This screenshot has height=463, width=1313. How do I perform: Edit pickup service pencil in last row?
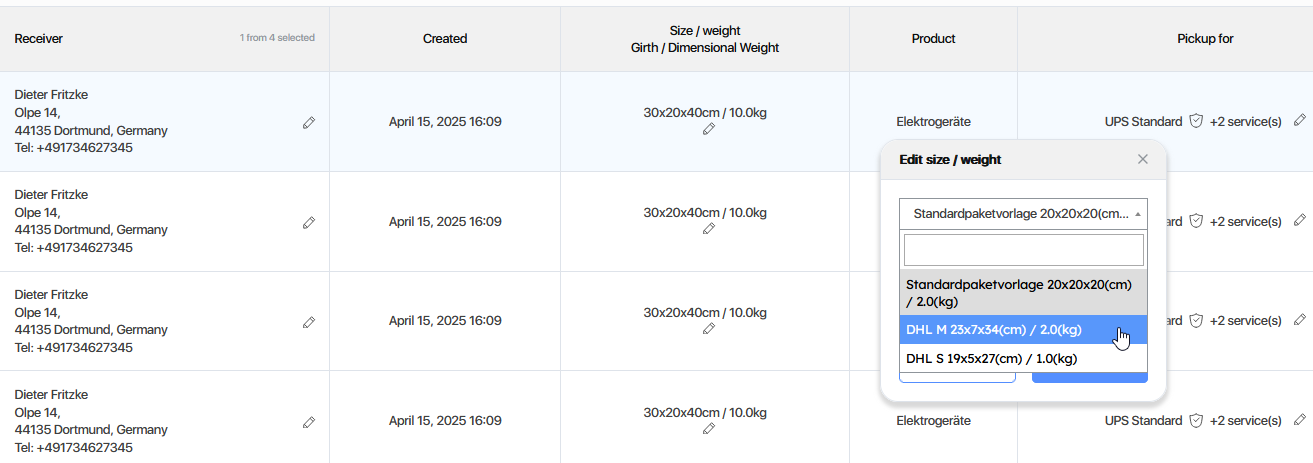tap(1300, 420)
